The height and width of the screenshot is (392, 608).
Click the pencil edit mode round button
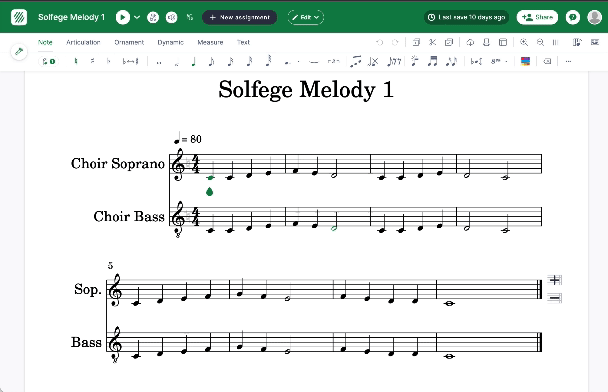click(19, 52)
